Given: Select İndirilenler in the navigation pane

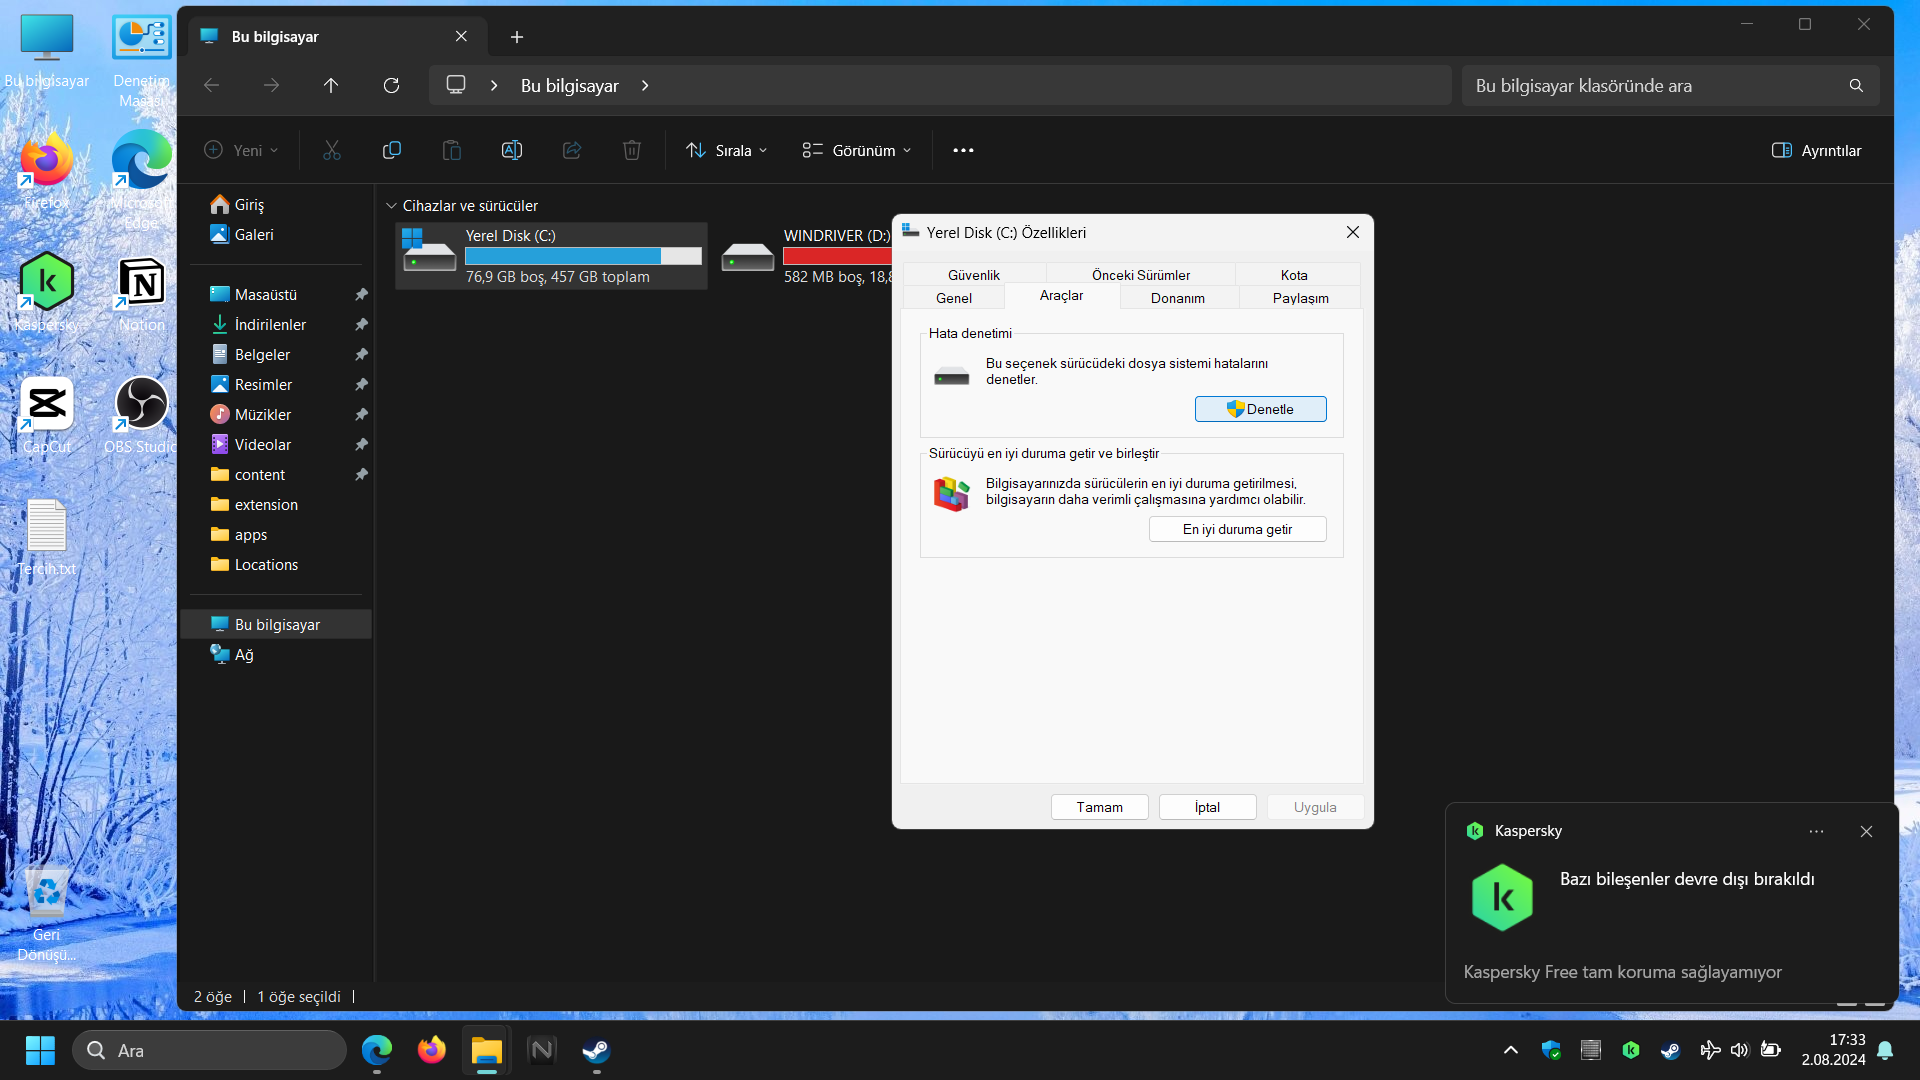Looking at the screenshot, I should 270,325.
